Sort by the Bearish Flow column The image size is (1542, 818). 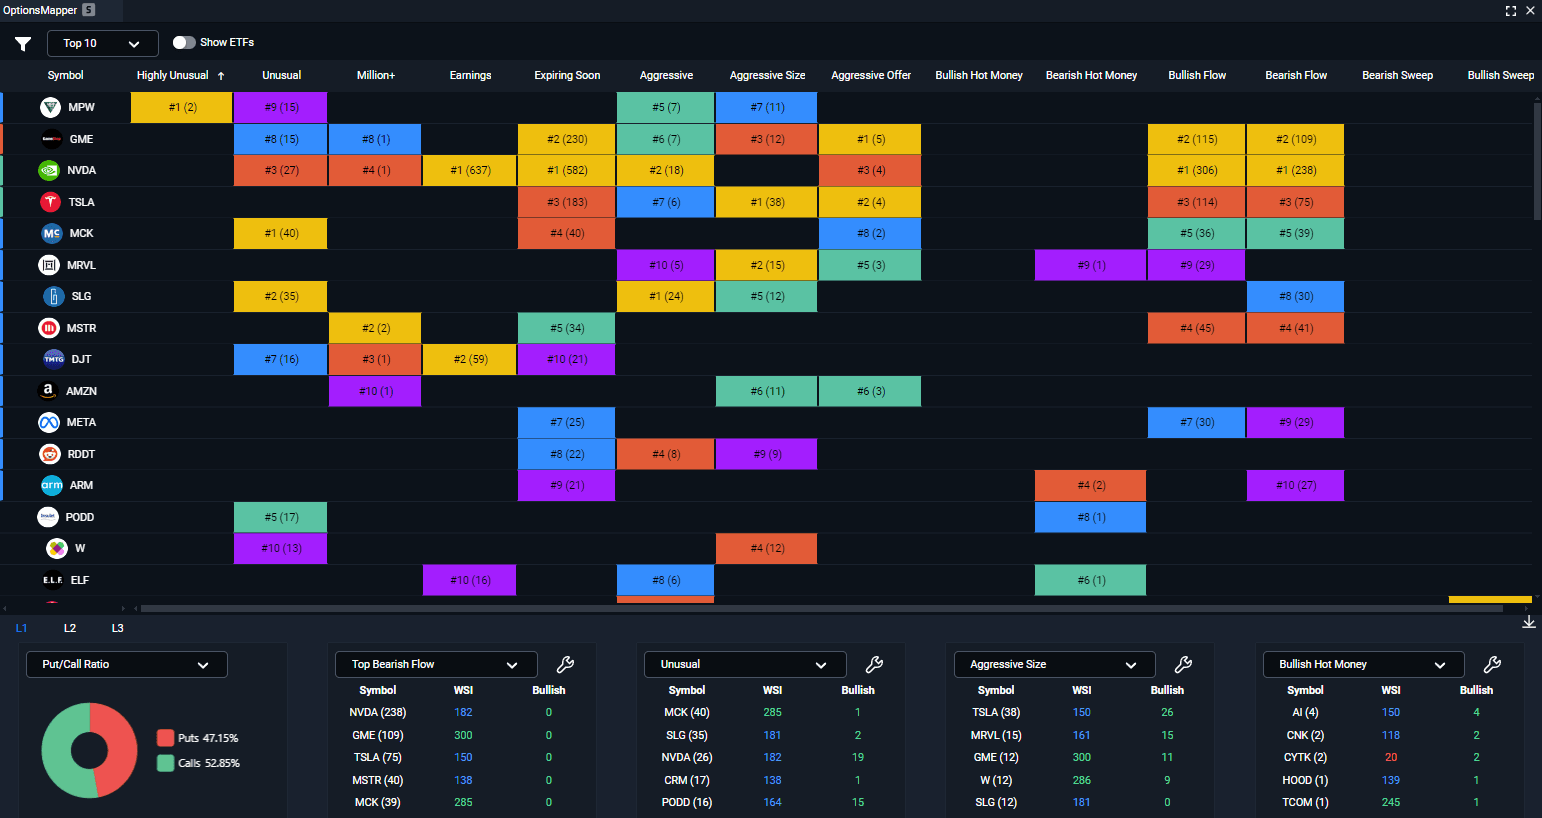(x=1296, y=75)
